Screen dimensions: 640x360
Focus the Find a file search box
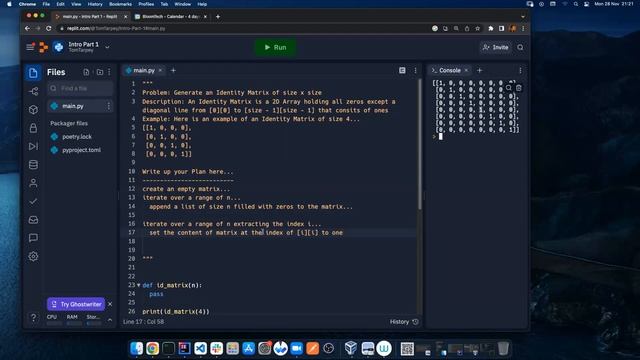tap(80, 88)
